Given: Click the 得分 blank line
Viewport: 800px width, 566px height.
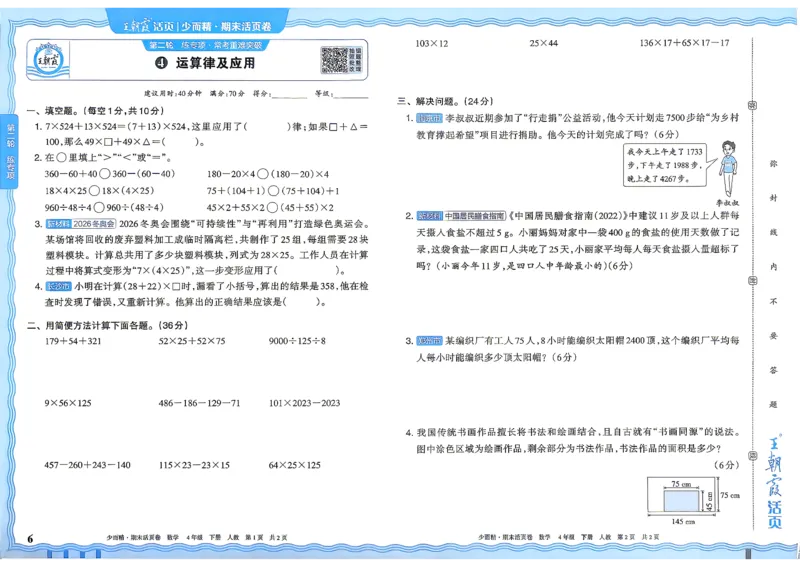Looking at the screenshot, I should coord(289,94).
